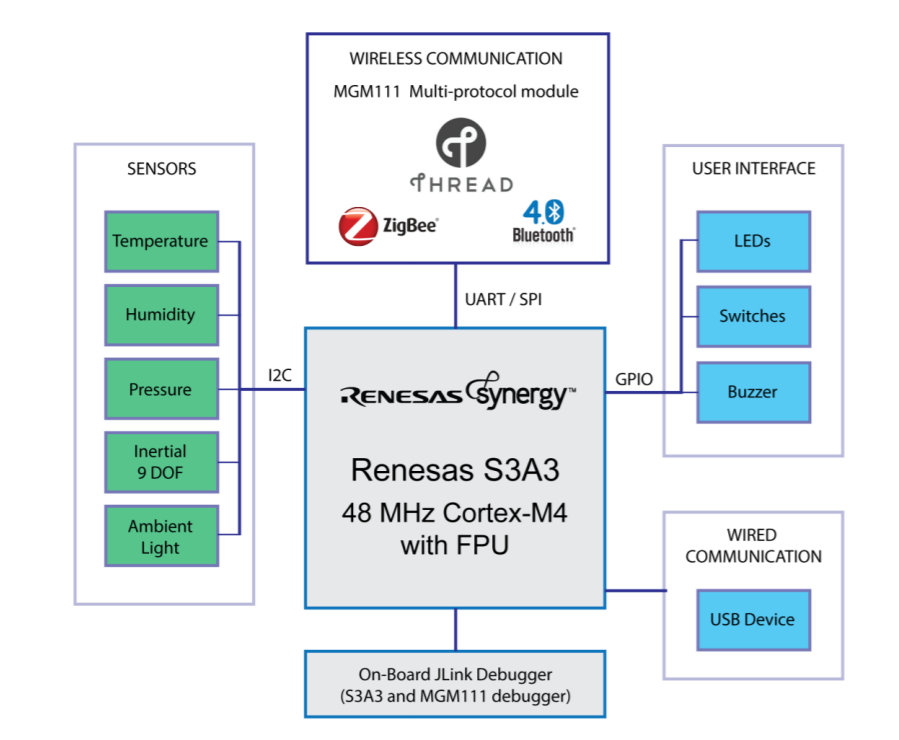Select the Humidity sensor block
This screenshot has width=899, height=740.
tap(162, 315)
